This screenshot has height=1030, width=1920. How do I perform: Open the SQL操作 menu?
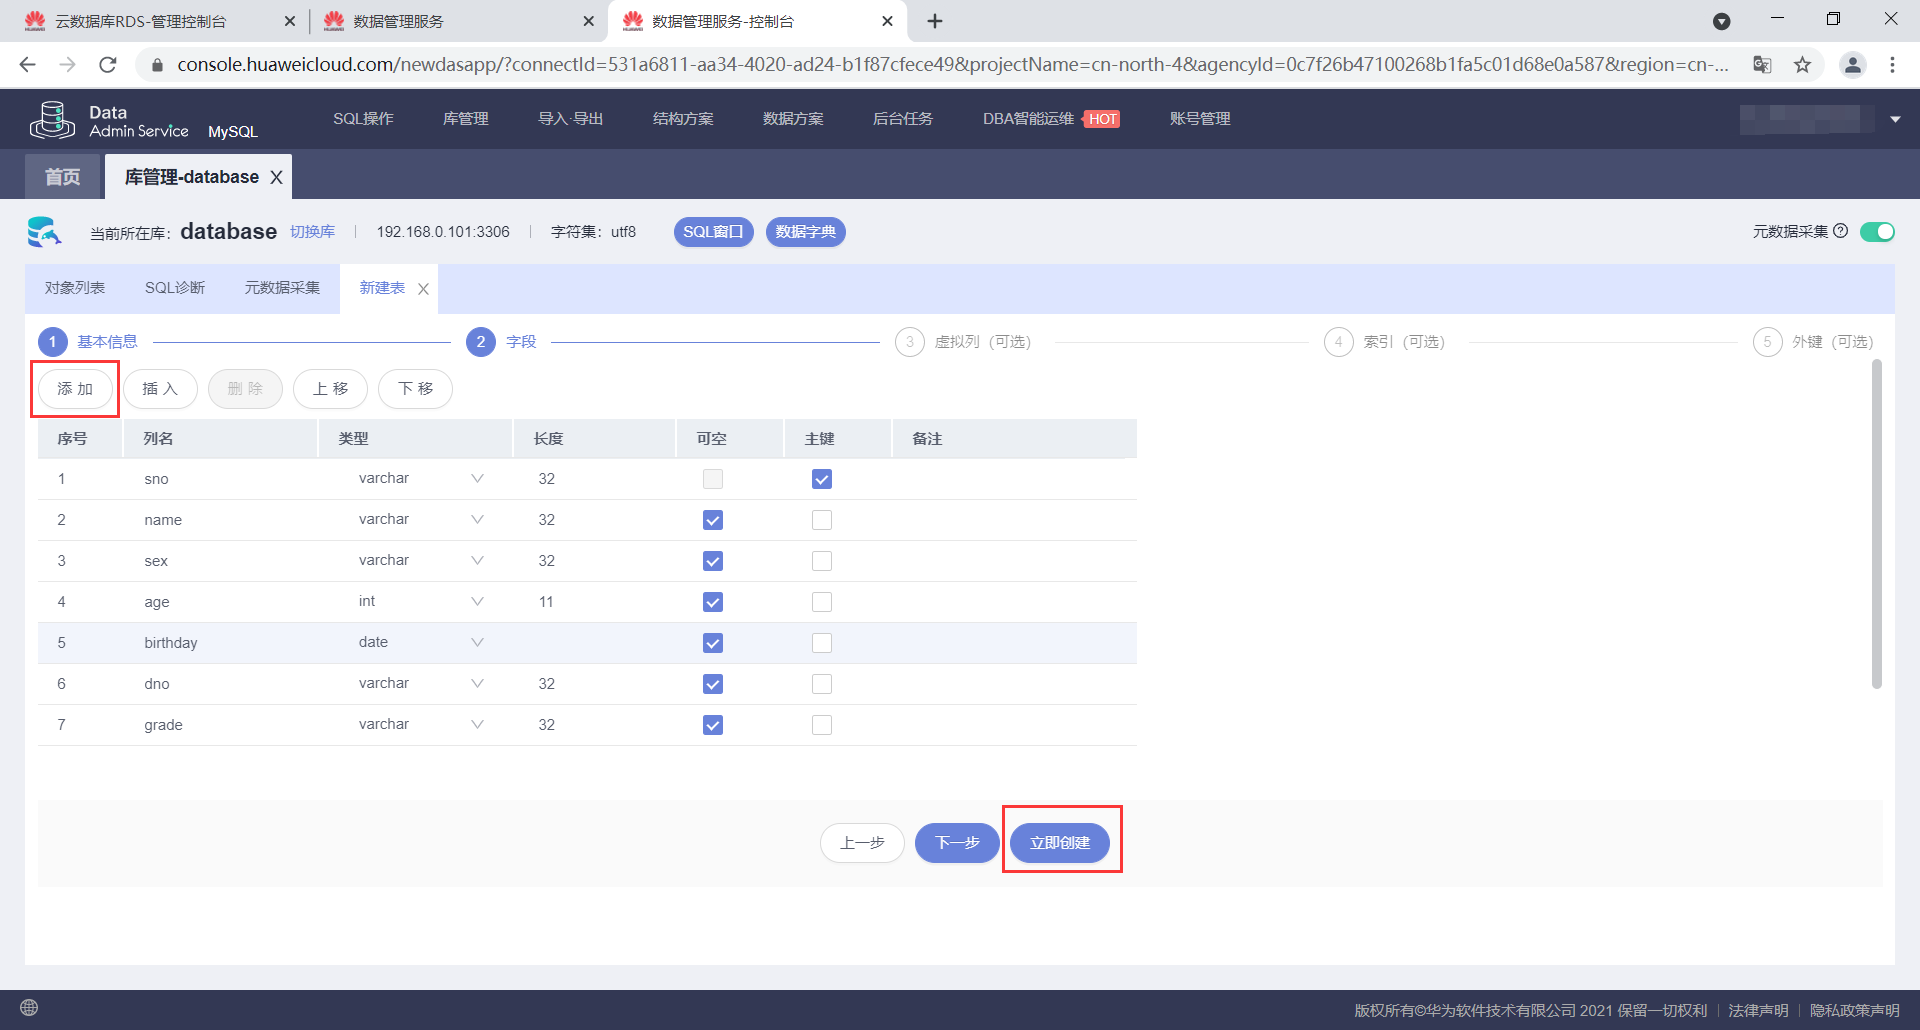pos(363,119)
